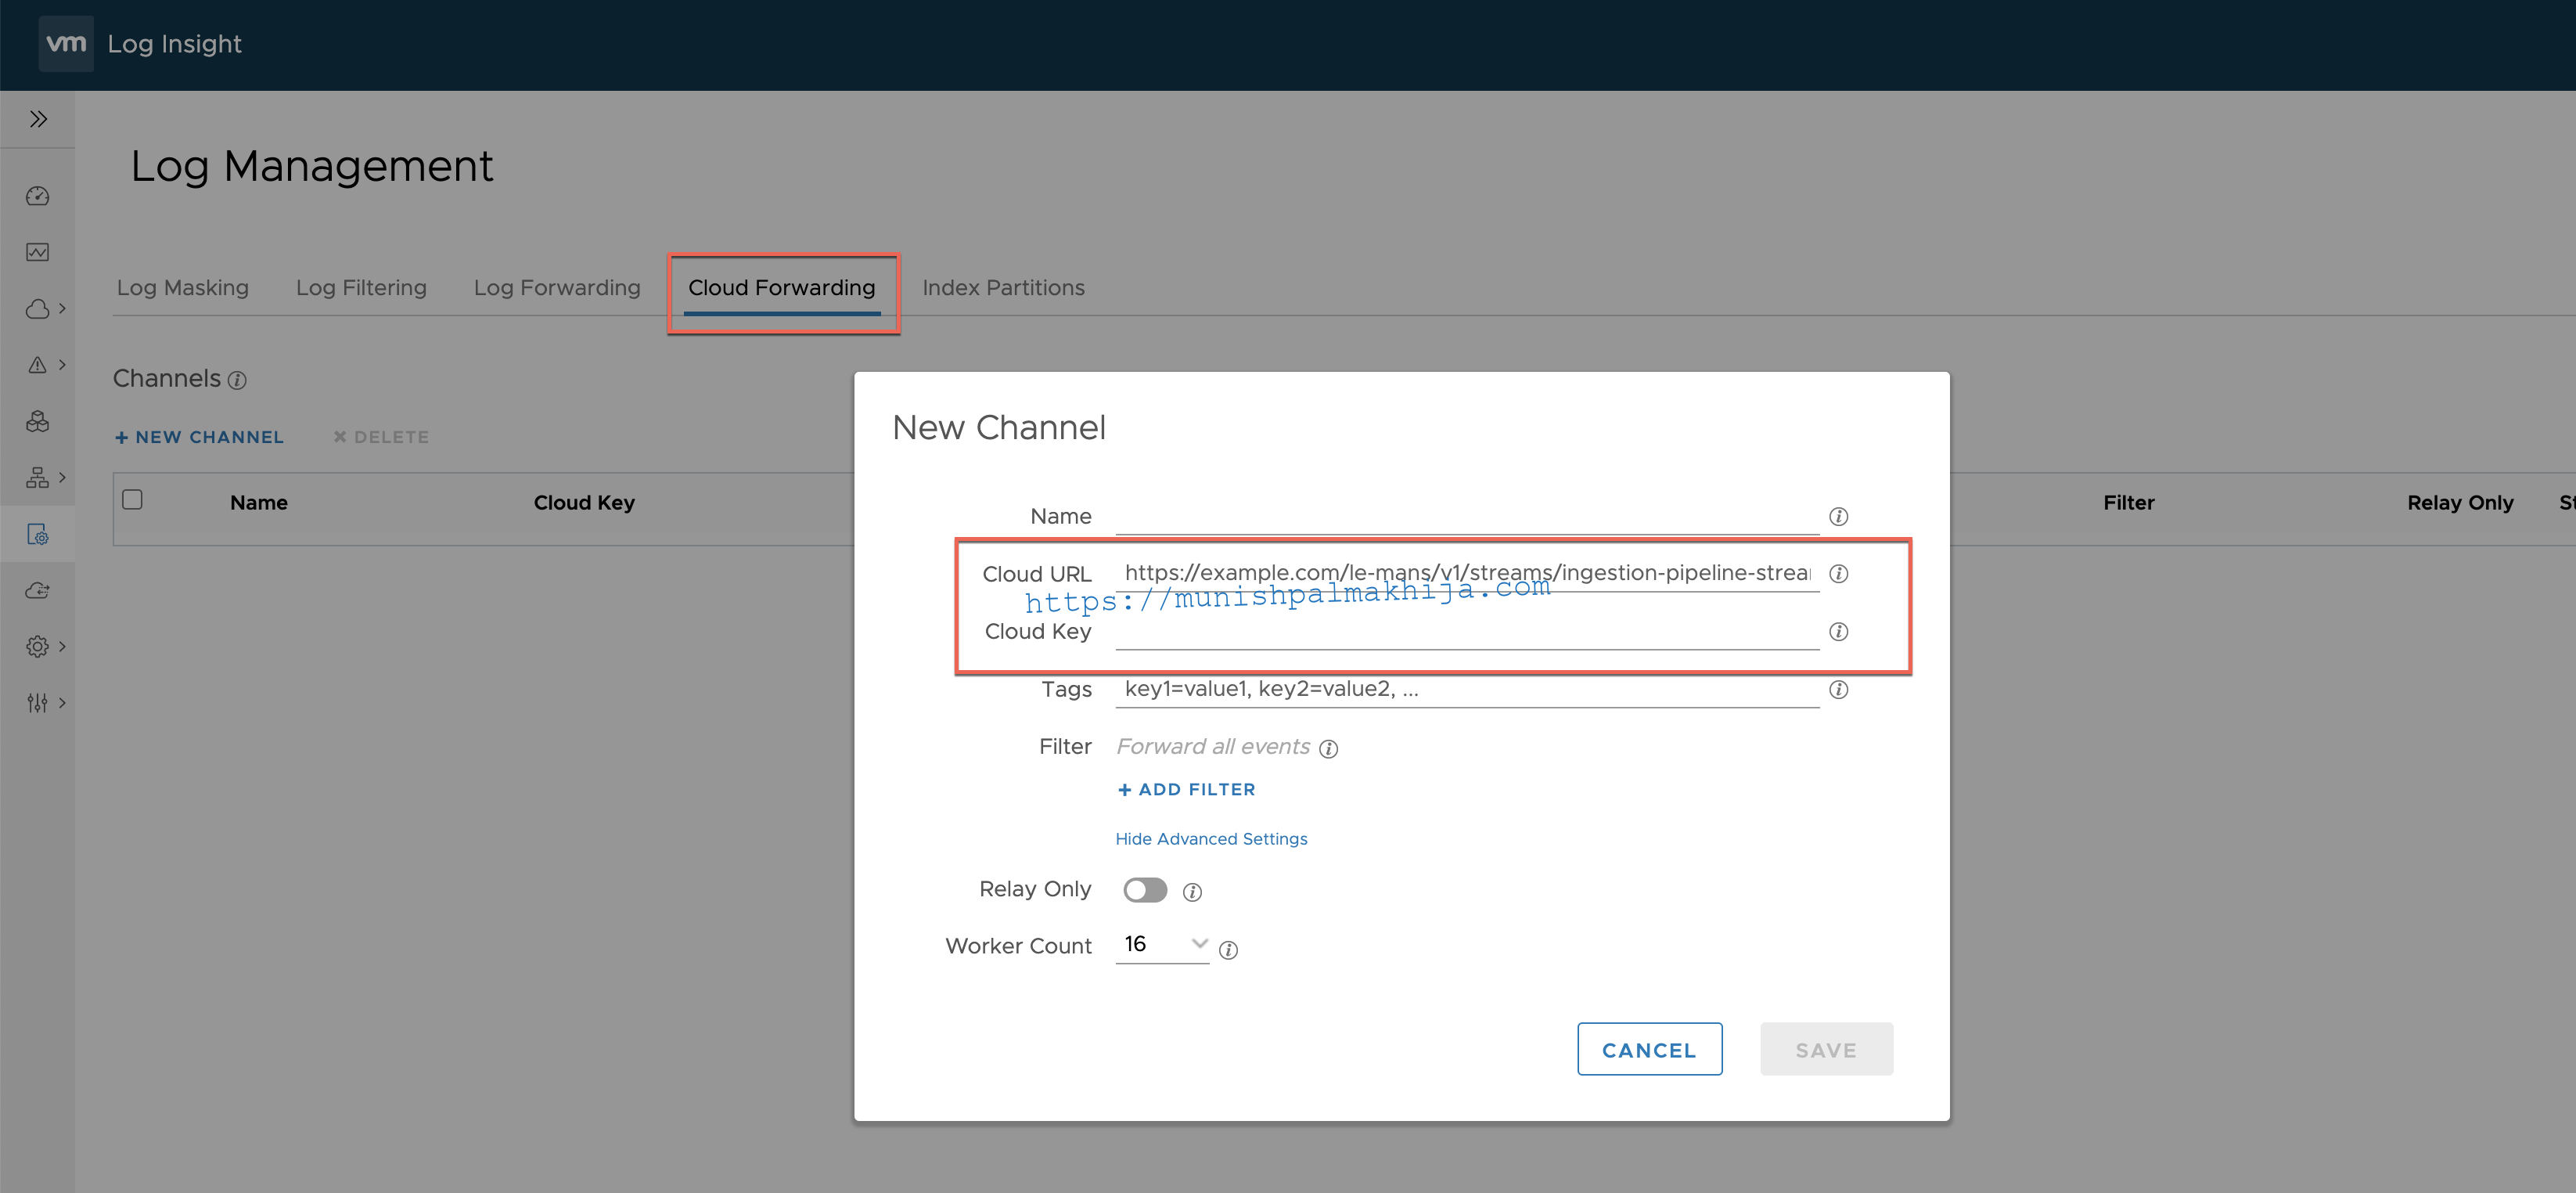The width and height of the screenshot is (2576, 1193).
Task: Focus the Cloud URL input field
Action: click(x=1467, y=573)
